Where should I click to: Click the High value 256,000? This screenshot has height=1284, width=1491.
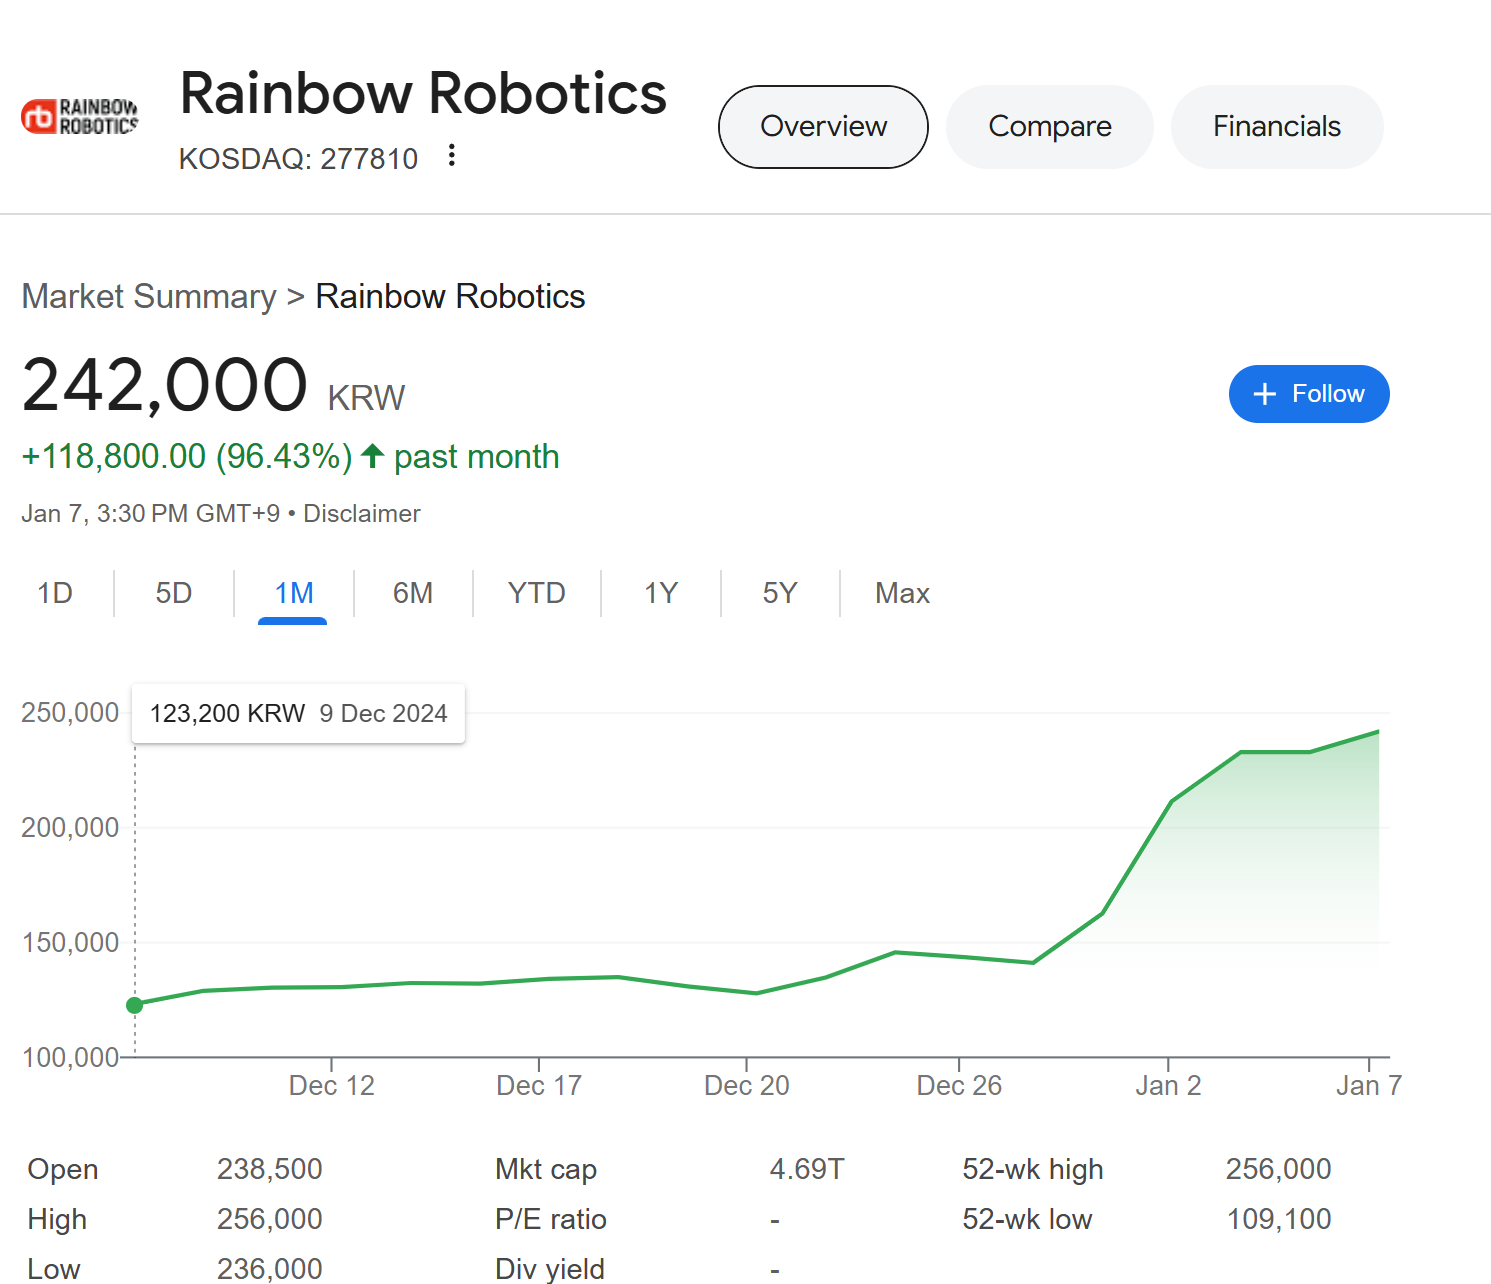(x=270, y=1219)
